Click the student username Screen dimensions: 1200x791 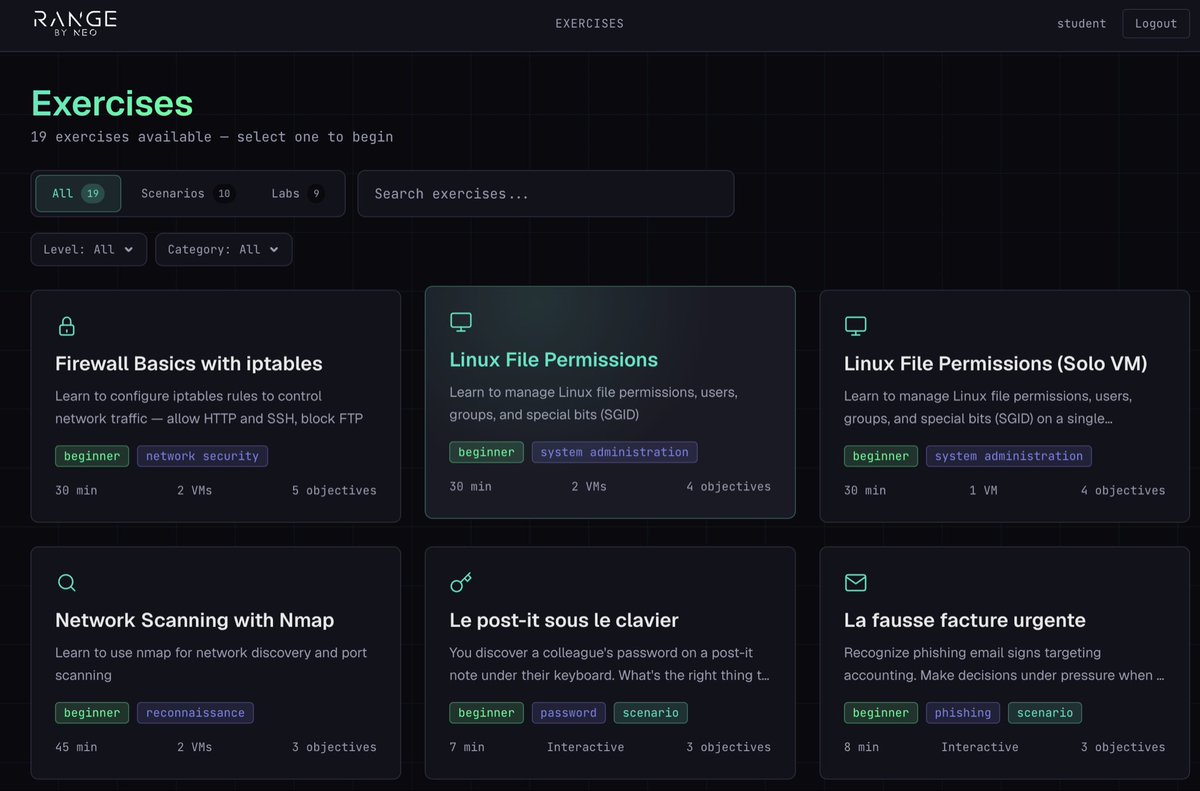click(x=1082, y=23)
